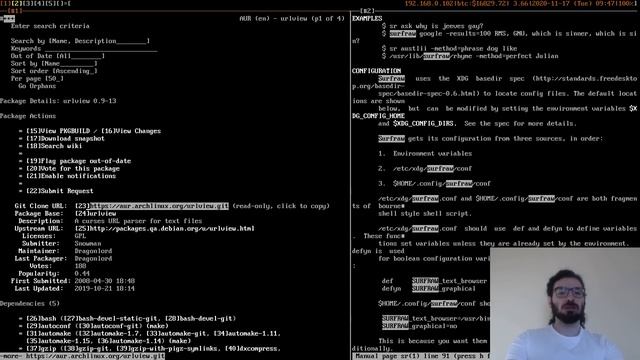Open the bash-devel-git link
The image size is (640, 360).
click(200, 318)
